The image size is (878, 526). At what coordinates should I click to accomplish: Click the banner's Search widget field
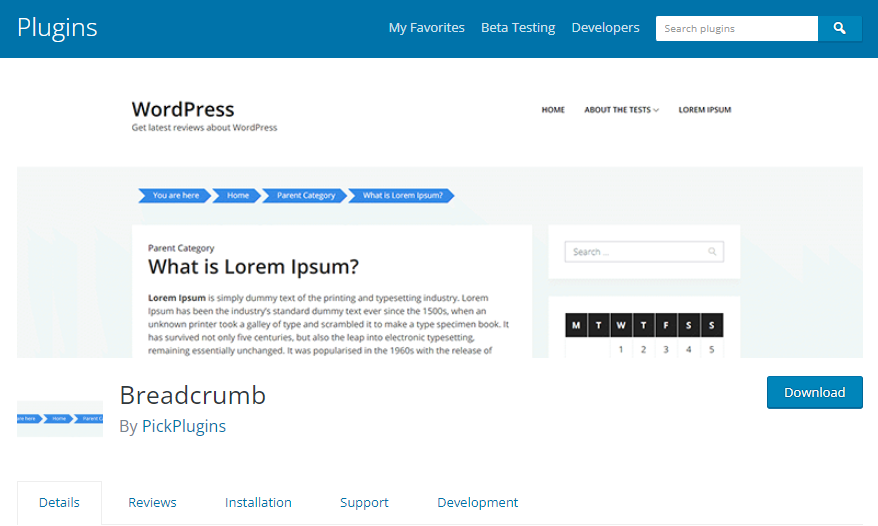[x=644, y=252]
